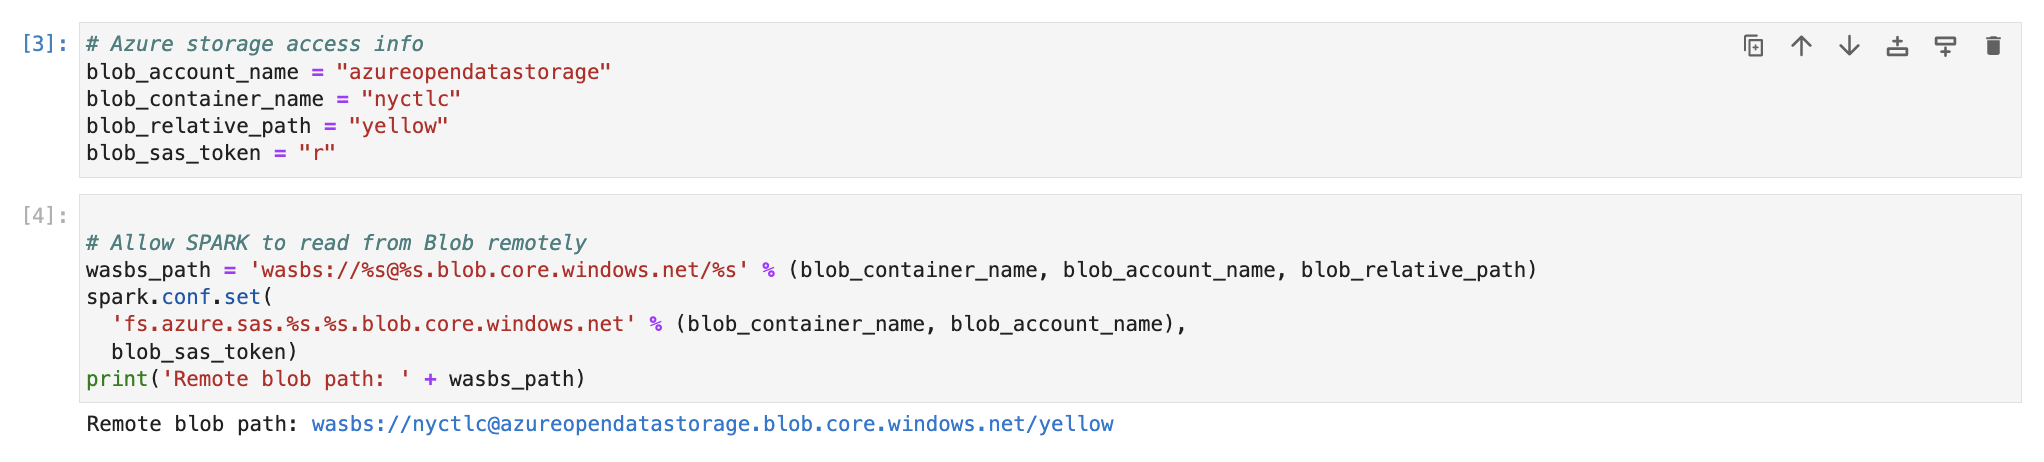This screenshot has width=2044, height=462.
Task: Click the "Remote blob path:" output text
Action: pos(192,424)
